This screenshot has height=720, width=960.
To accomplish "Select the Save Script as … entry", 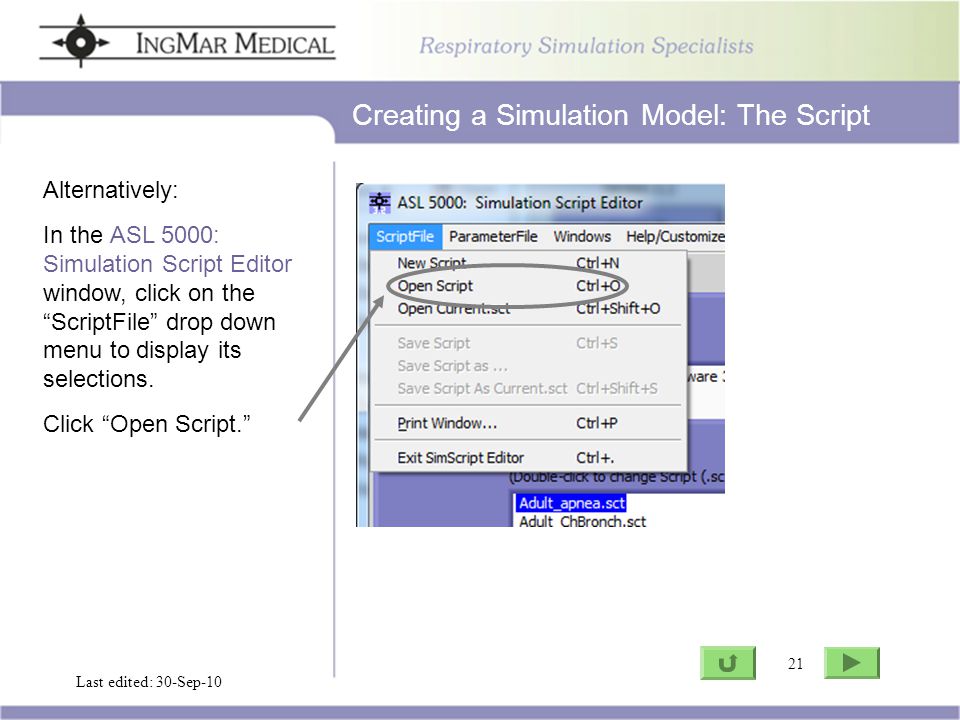I will (529, 366).
